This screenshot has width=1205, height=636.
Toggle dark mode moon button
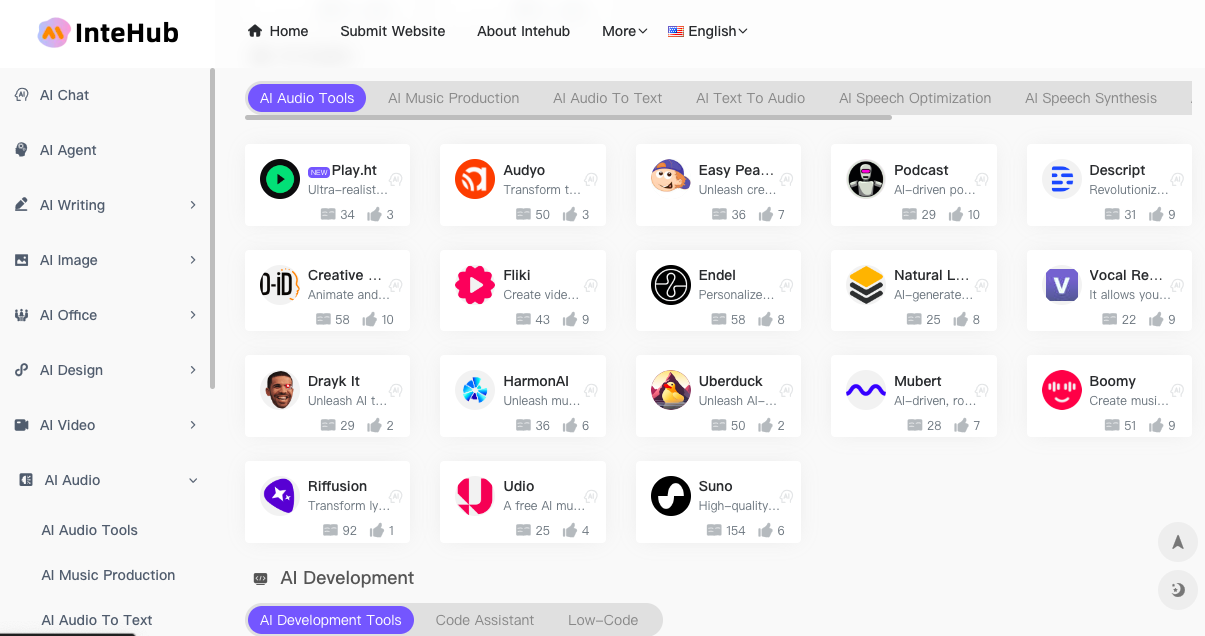point(1178,590)
